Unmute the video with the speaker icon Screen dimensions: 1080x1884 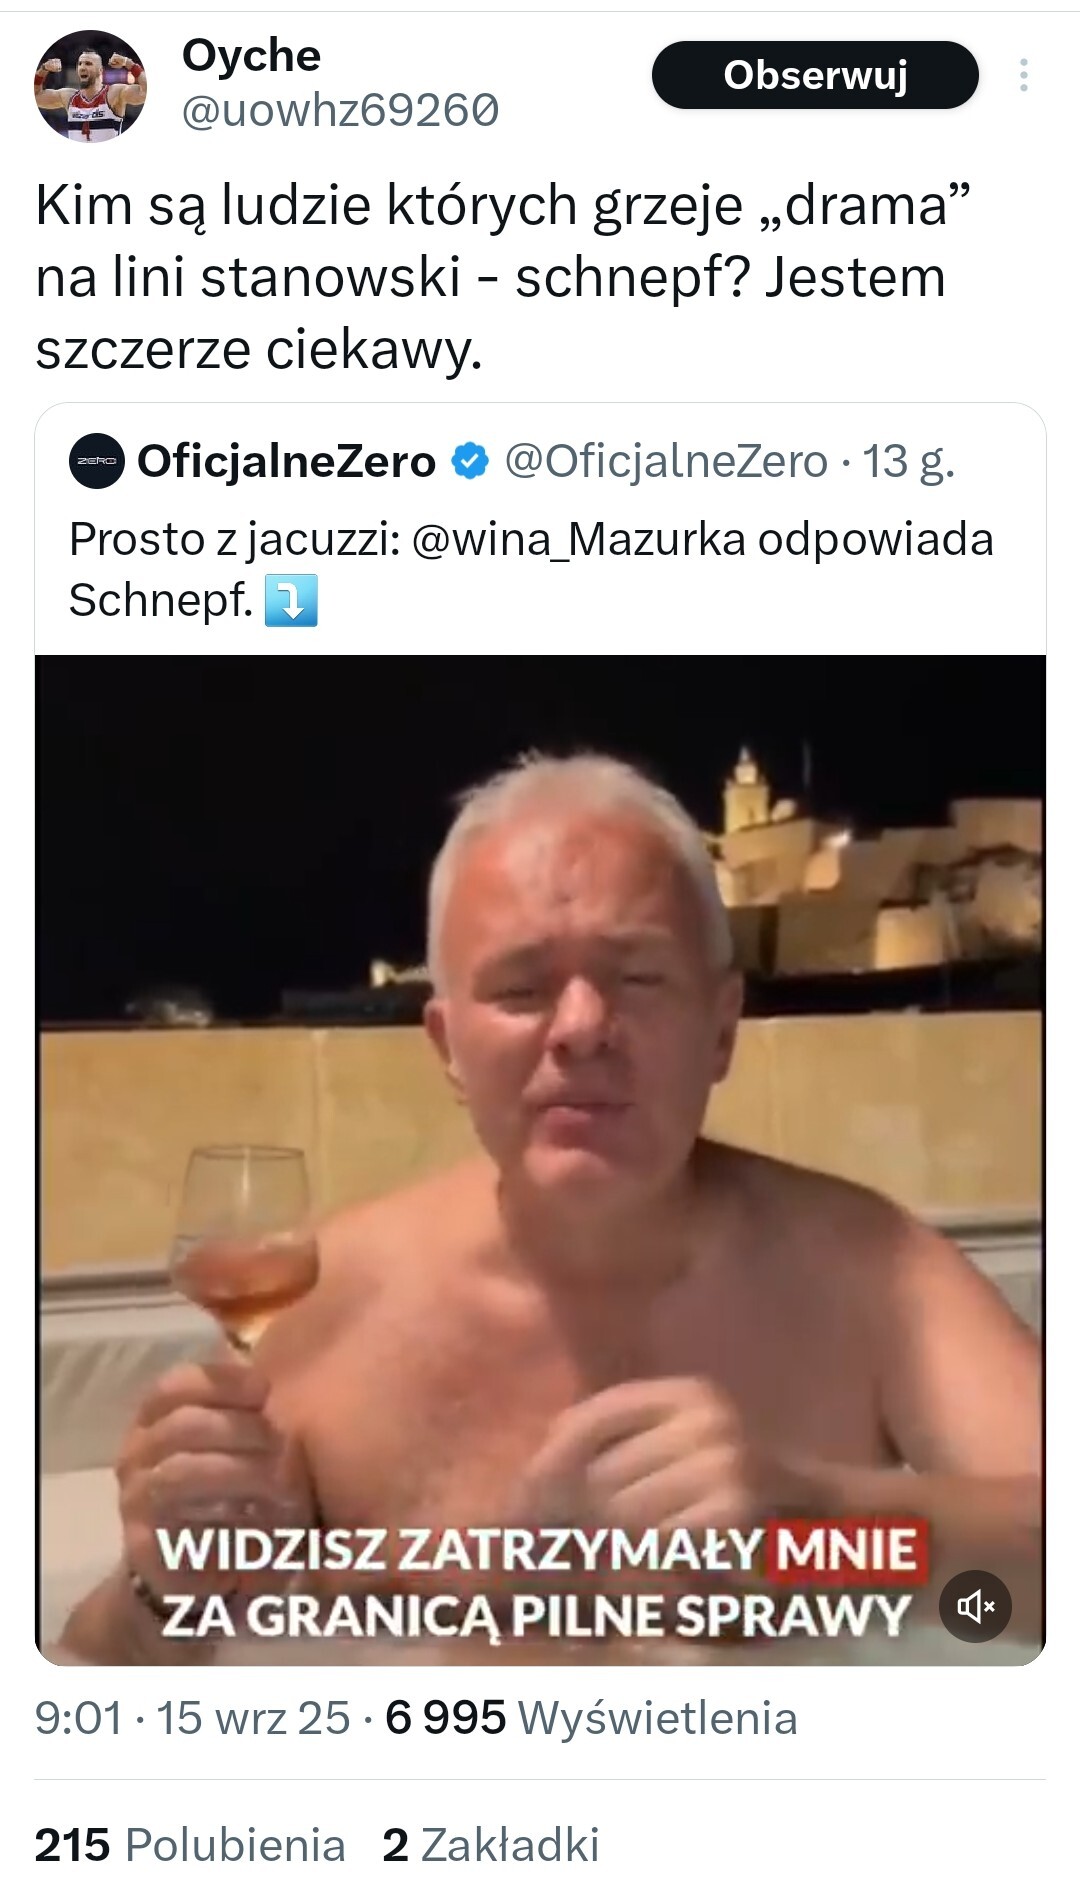coord(975,1606)
